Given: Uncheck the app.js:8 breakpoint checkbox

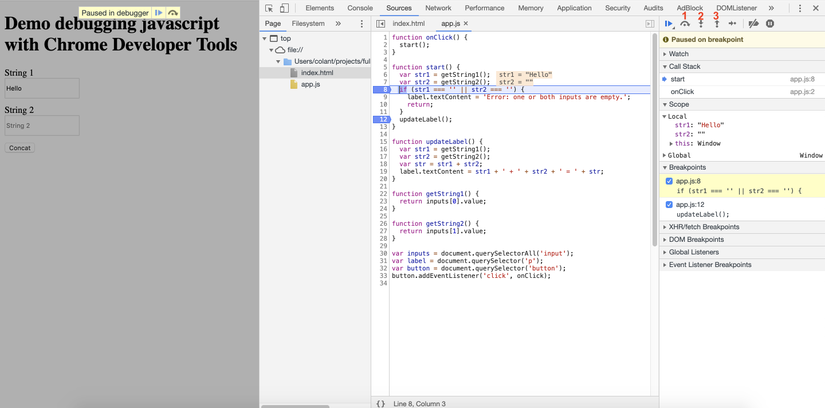Looking at the screenshot, I should [x=669, y=181].
